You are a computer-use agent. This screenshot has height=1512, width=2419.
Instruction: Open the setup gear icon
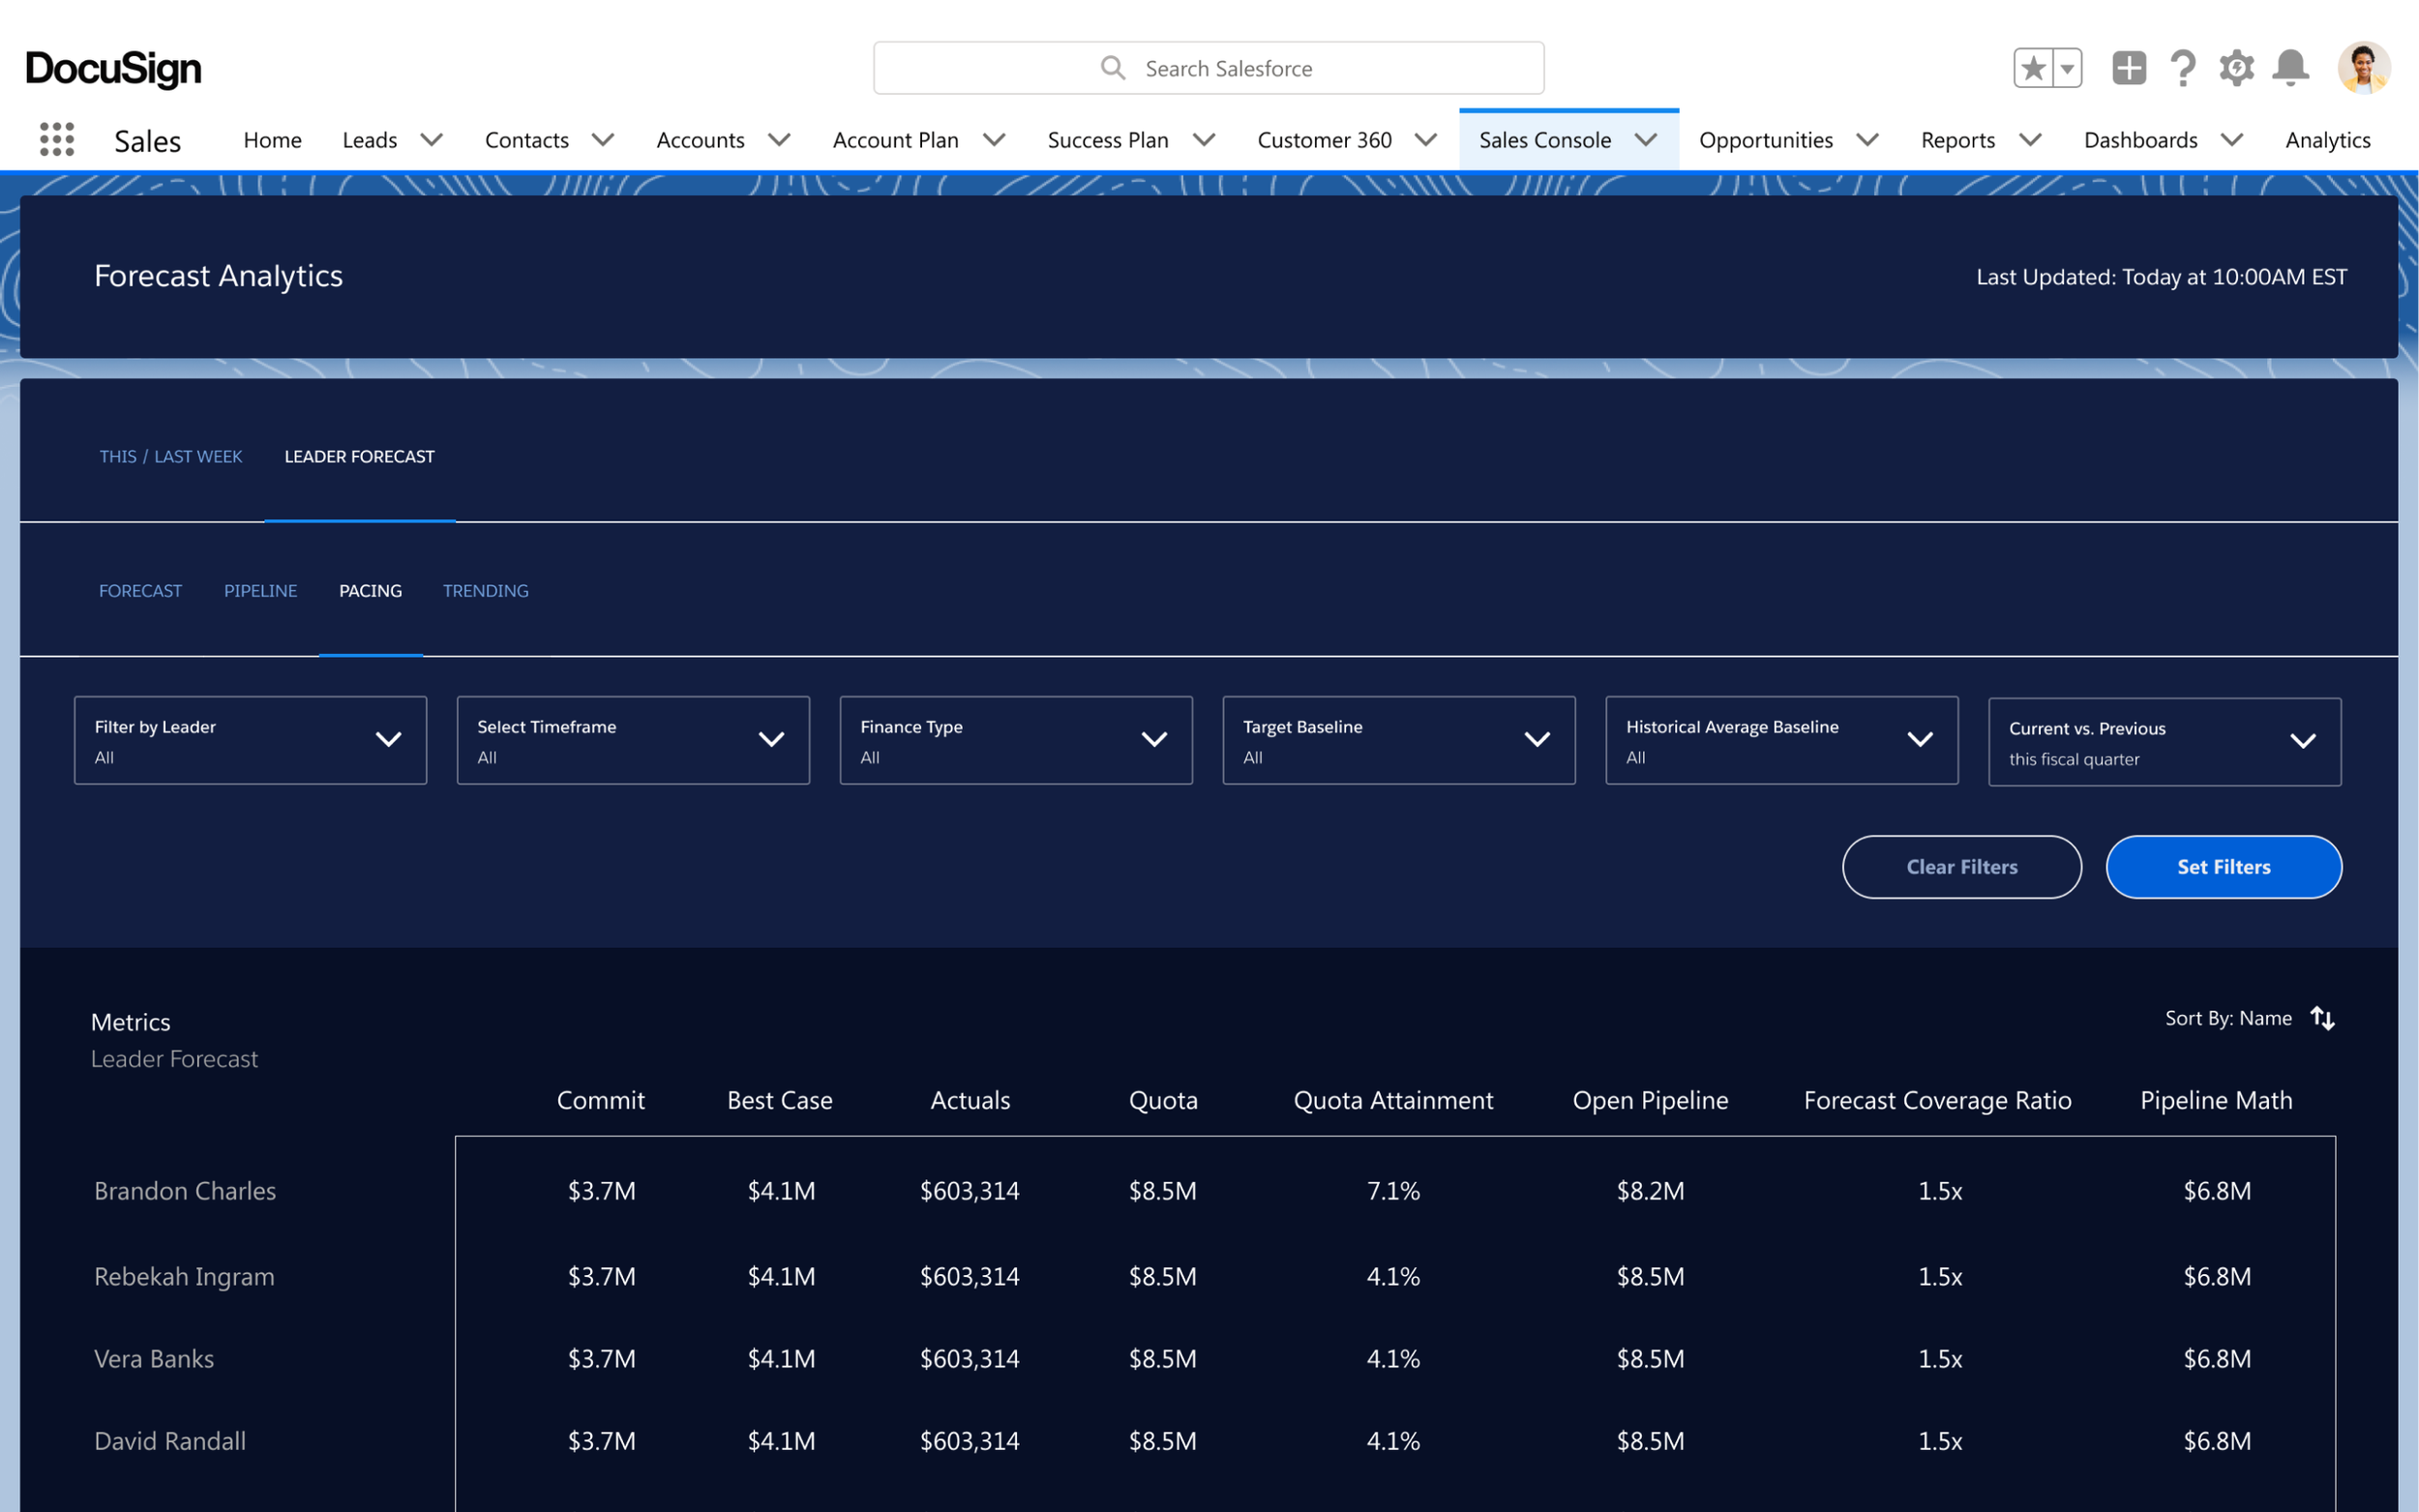[2237, 68]
